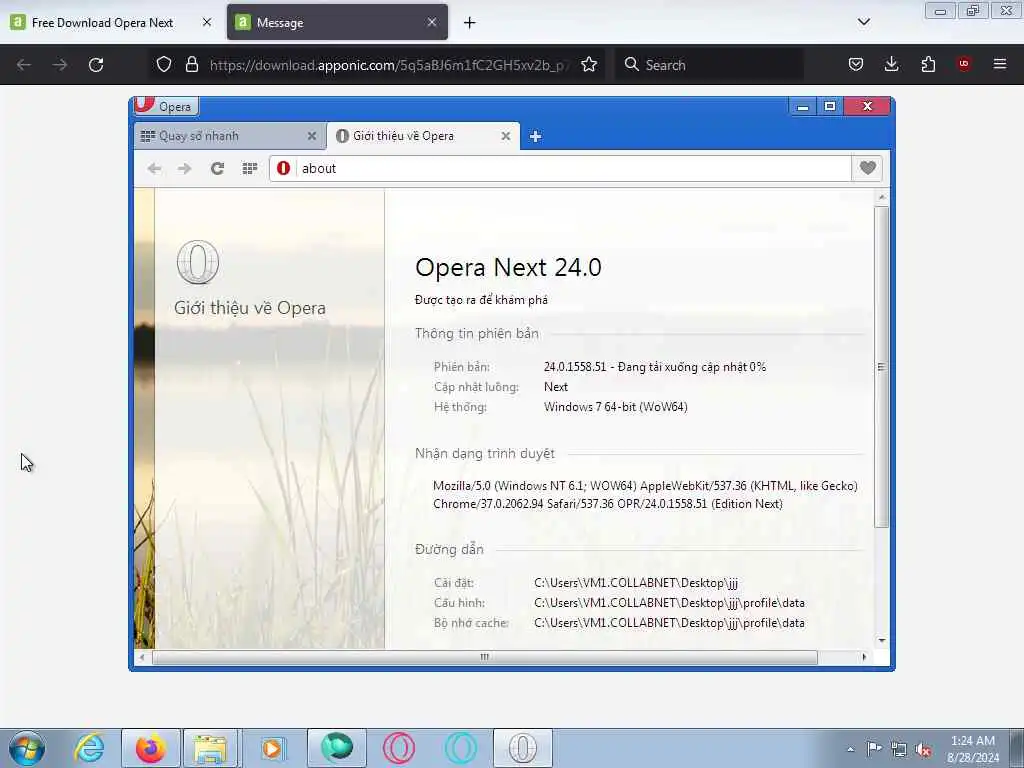Image resolution: width=1024 pixels, height=768 pixels.
Task: Close Quay số nhanh tab
Action: [312, 136]
